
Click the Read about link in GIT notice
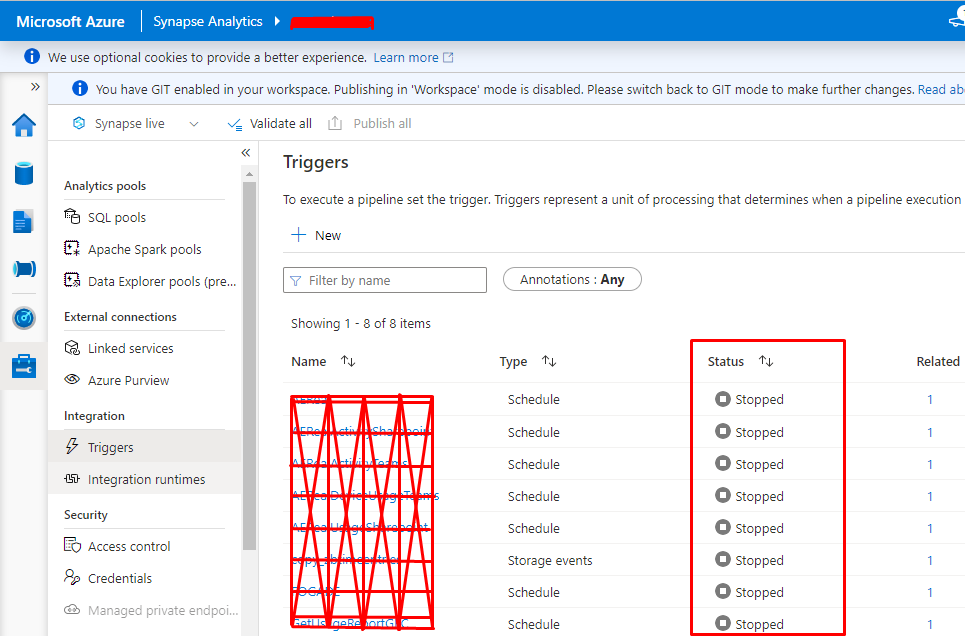click(941, 90)
